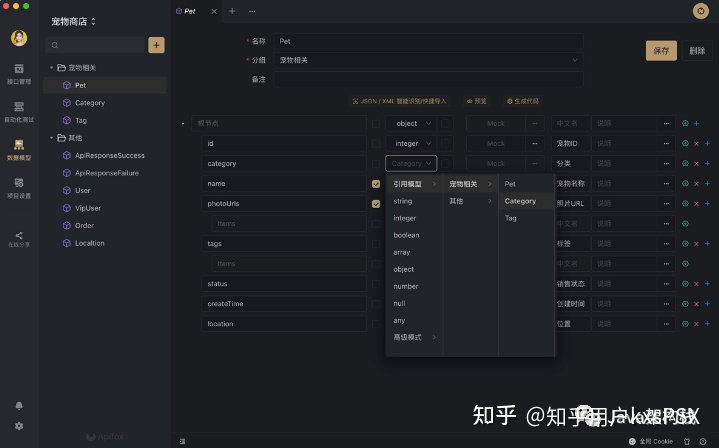Image resolution: width=719 pixels, height=448 pixels.
Task: Add child field on root node row
Action: click(x=697, y=123)
